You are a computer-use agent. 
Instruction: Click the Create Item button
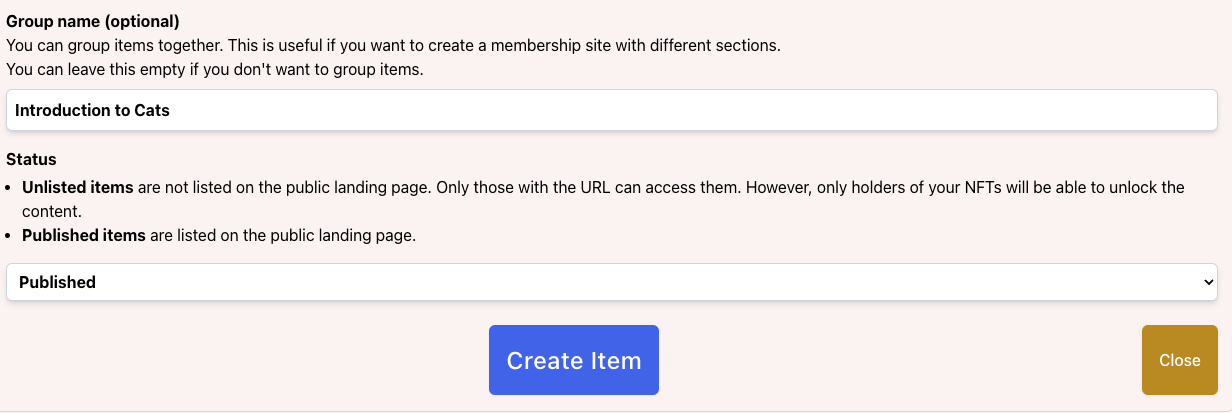(x=574, y=360)
